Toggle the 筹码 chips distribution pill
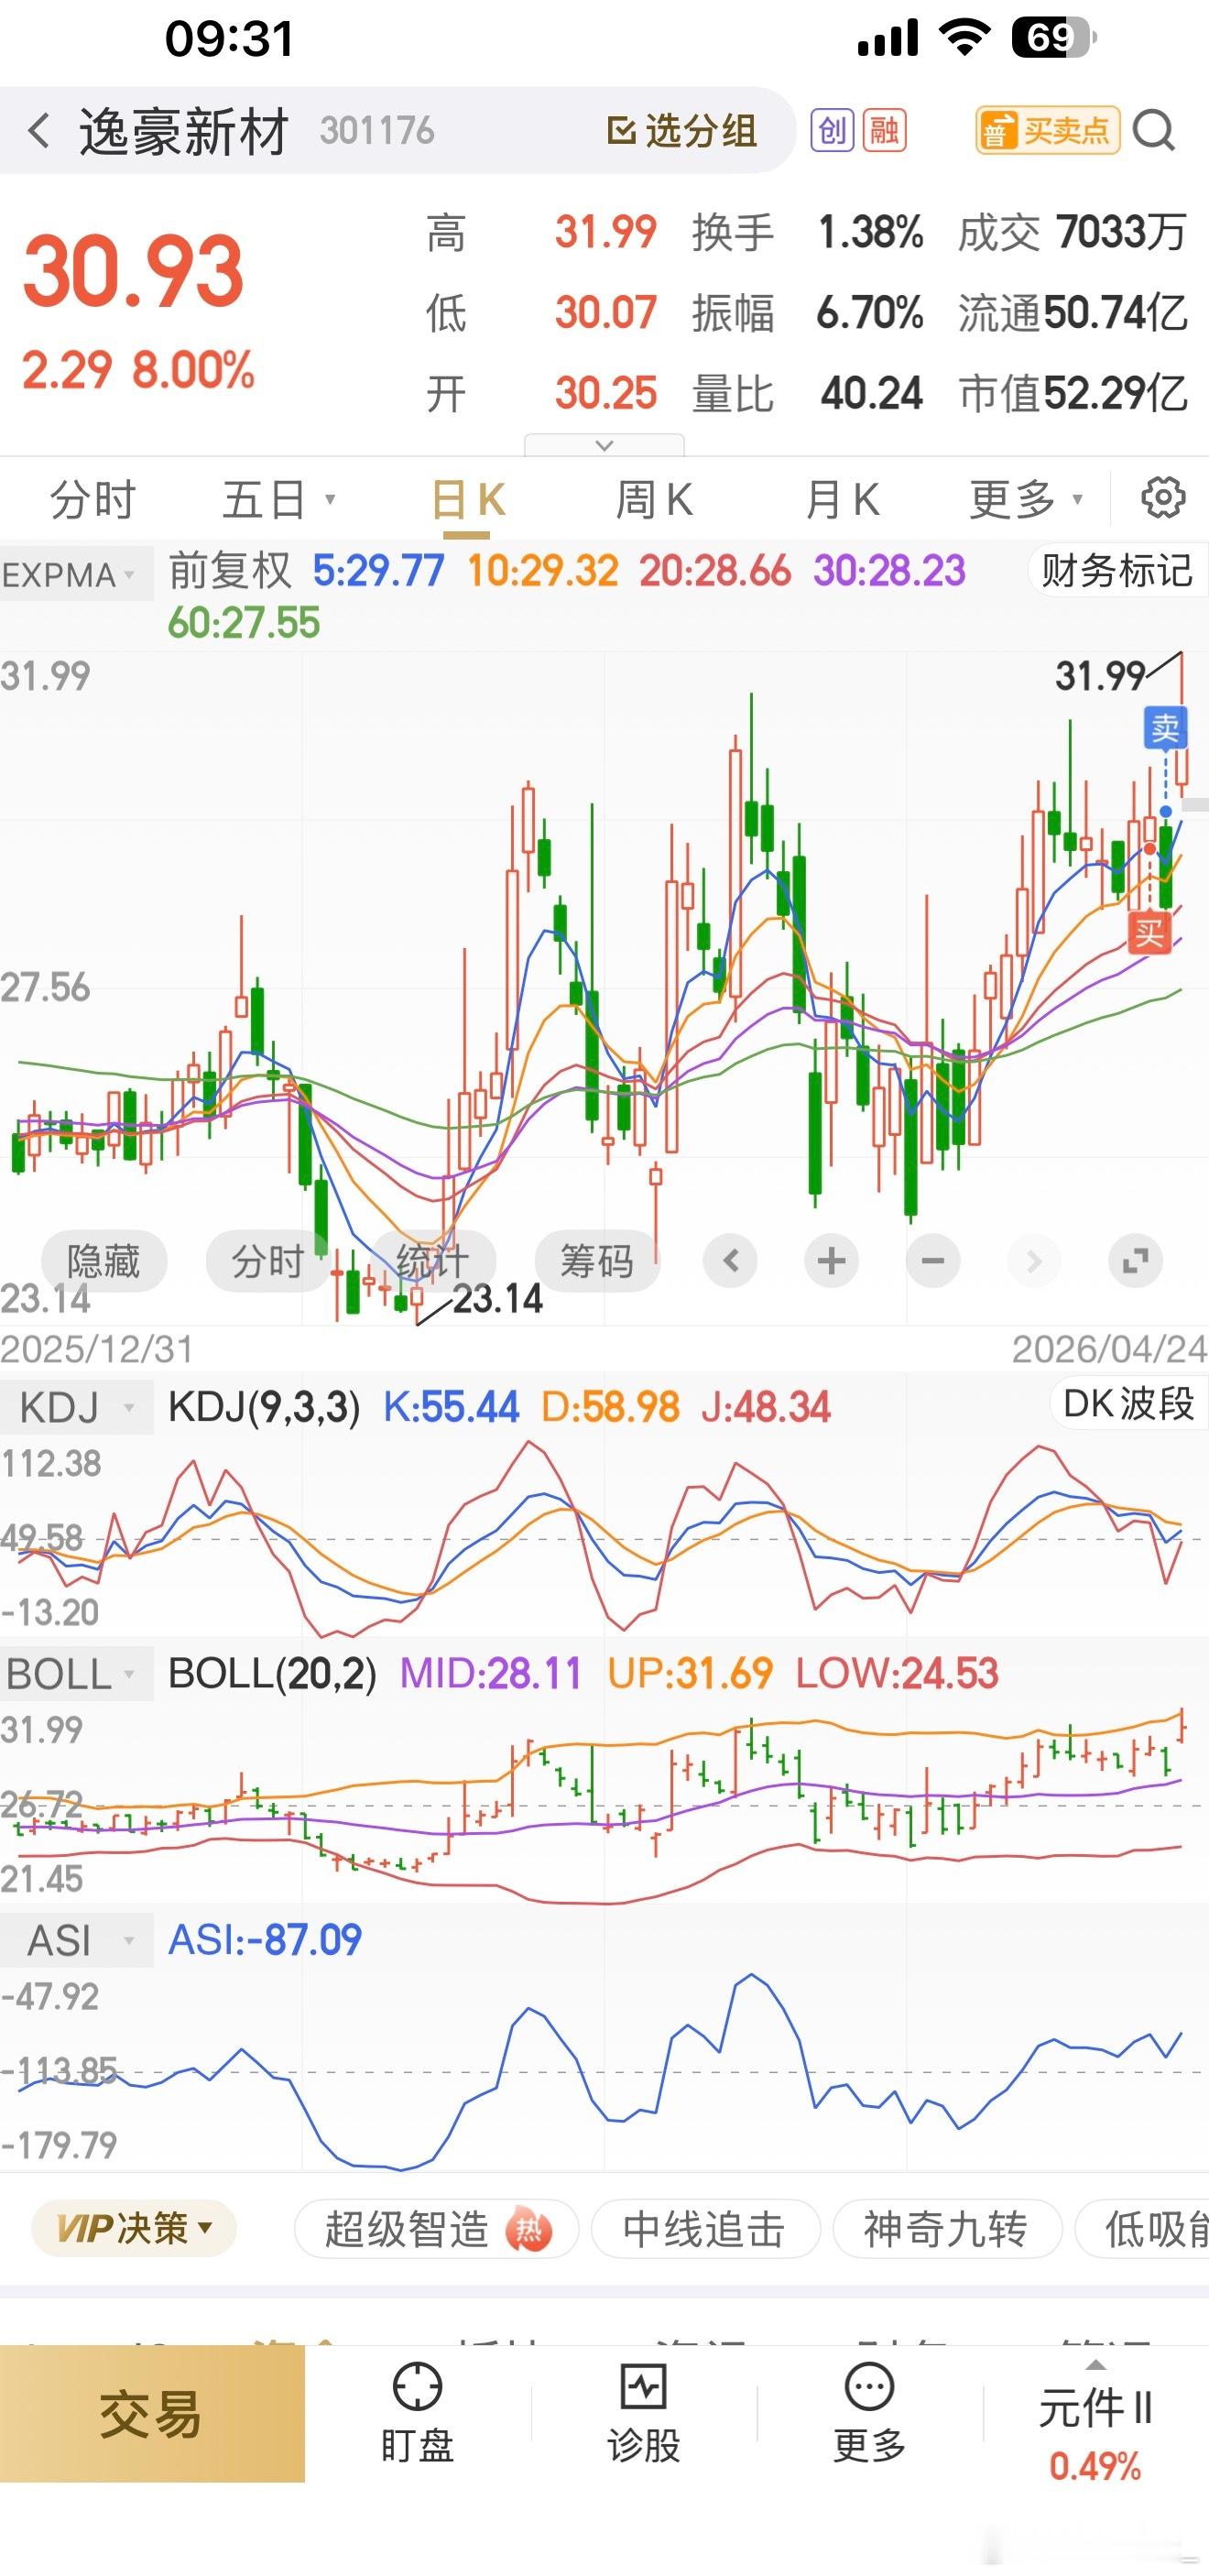Screen dimensions: 1209x2576 pyautogui.click(x=597, y=1261)
